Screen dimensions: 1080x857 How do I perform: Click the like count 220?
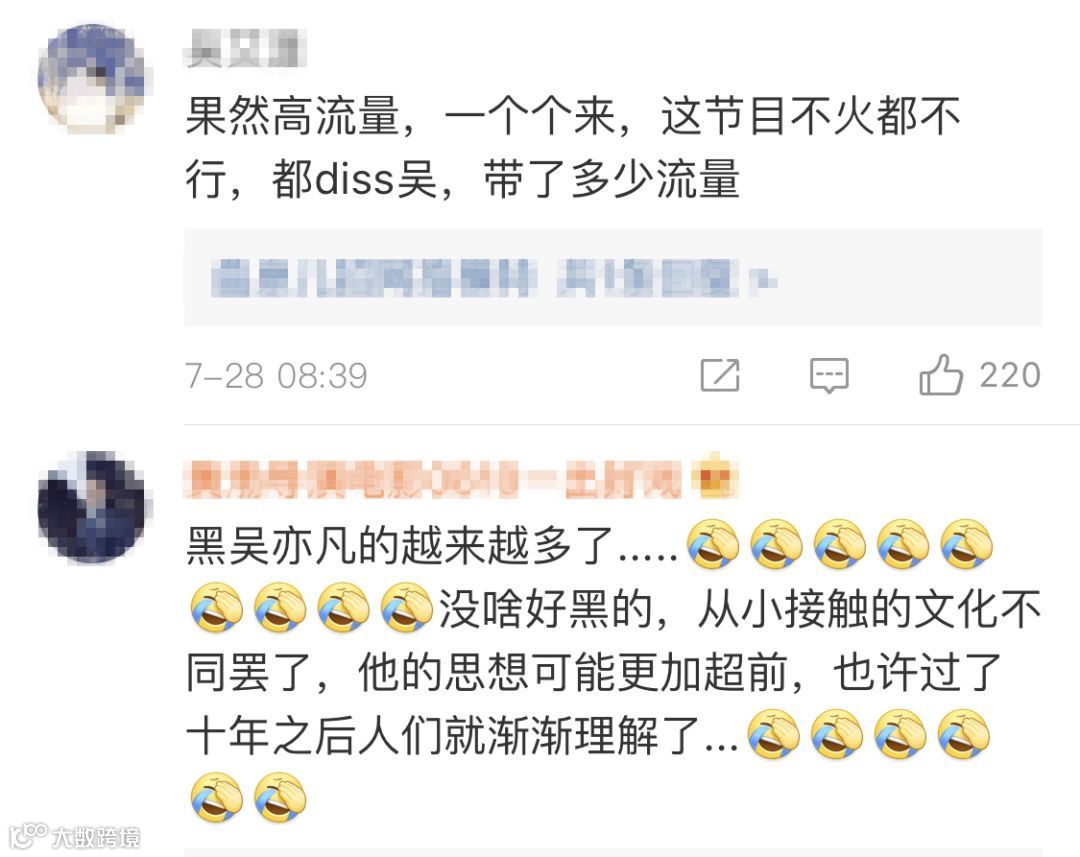(x=1009, y=375)
